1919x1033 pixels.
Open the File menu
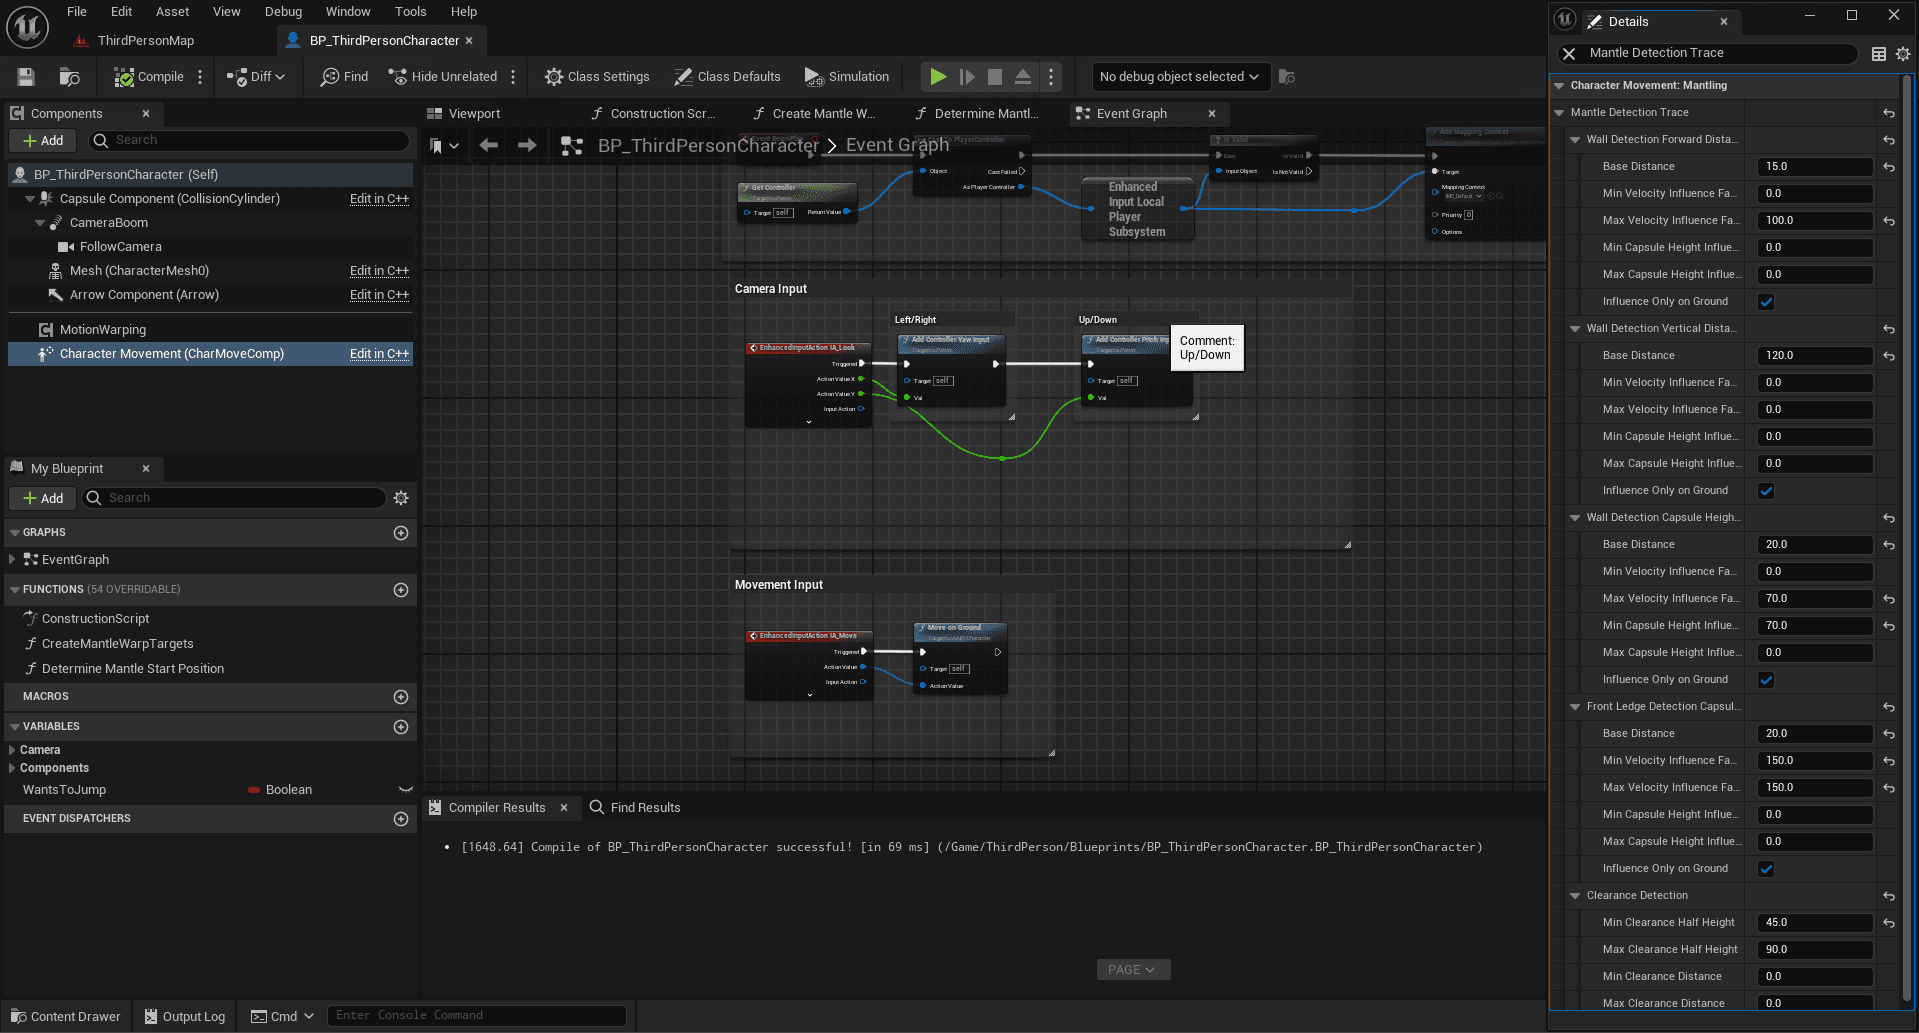point(77,12)
